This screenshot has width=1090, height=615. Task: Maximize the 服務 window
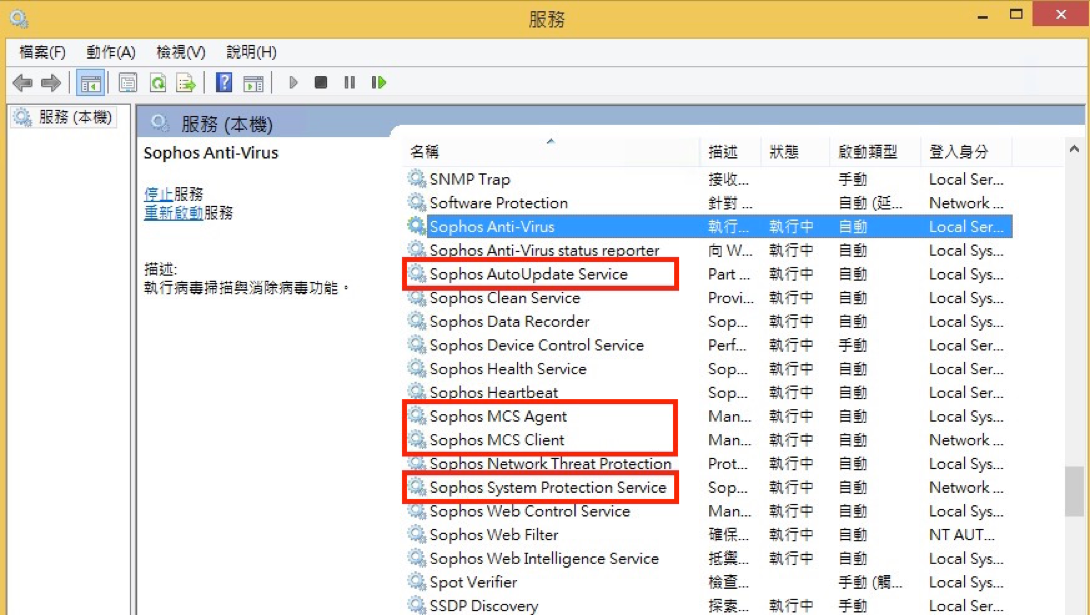(x=1016, y=15)
